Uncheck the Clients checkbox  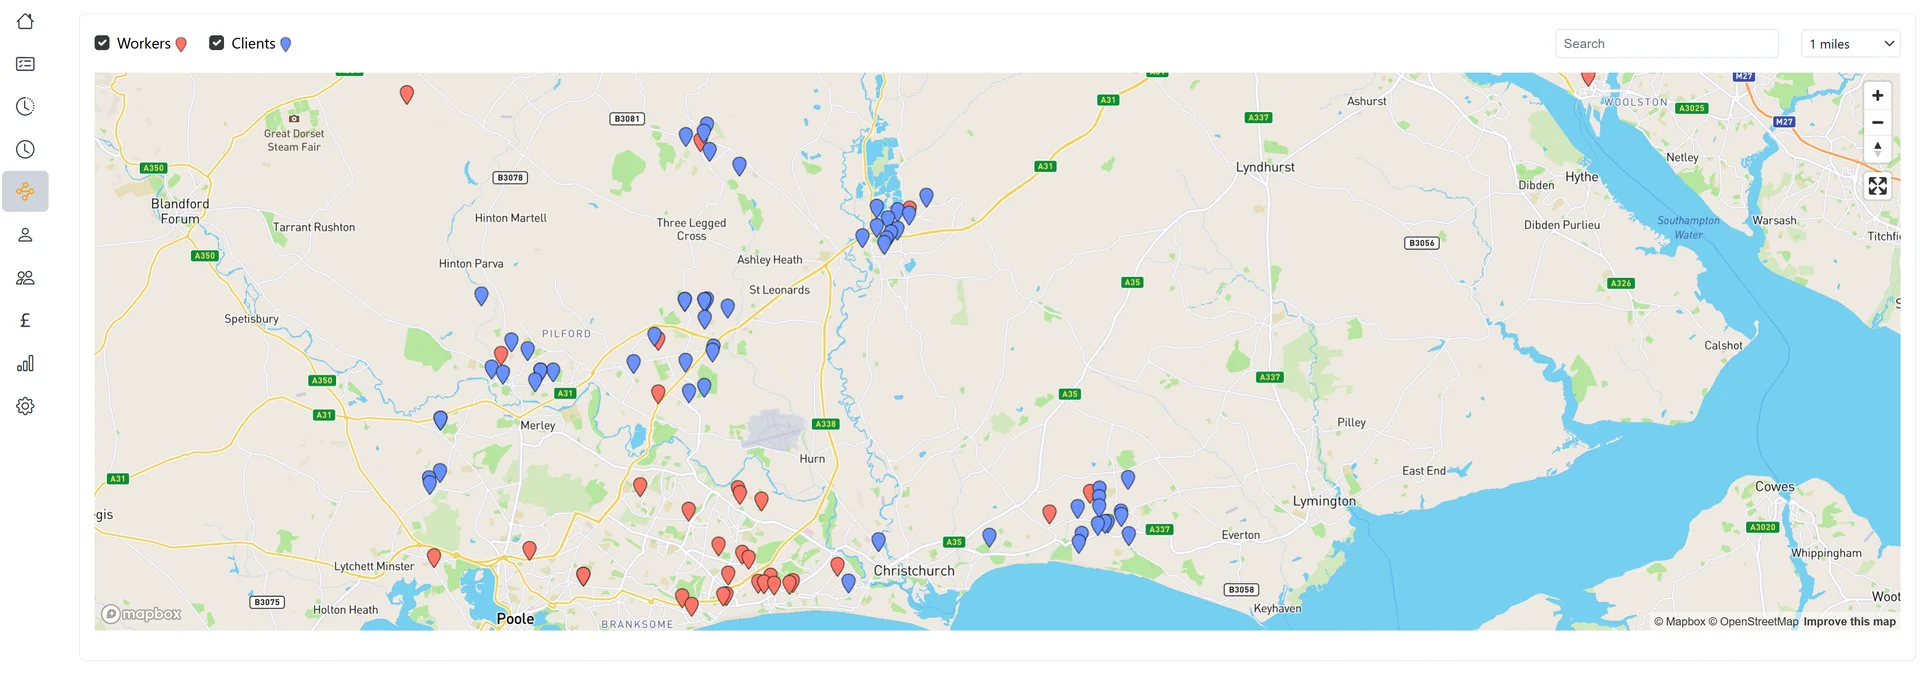(x=216, y=43)
